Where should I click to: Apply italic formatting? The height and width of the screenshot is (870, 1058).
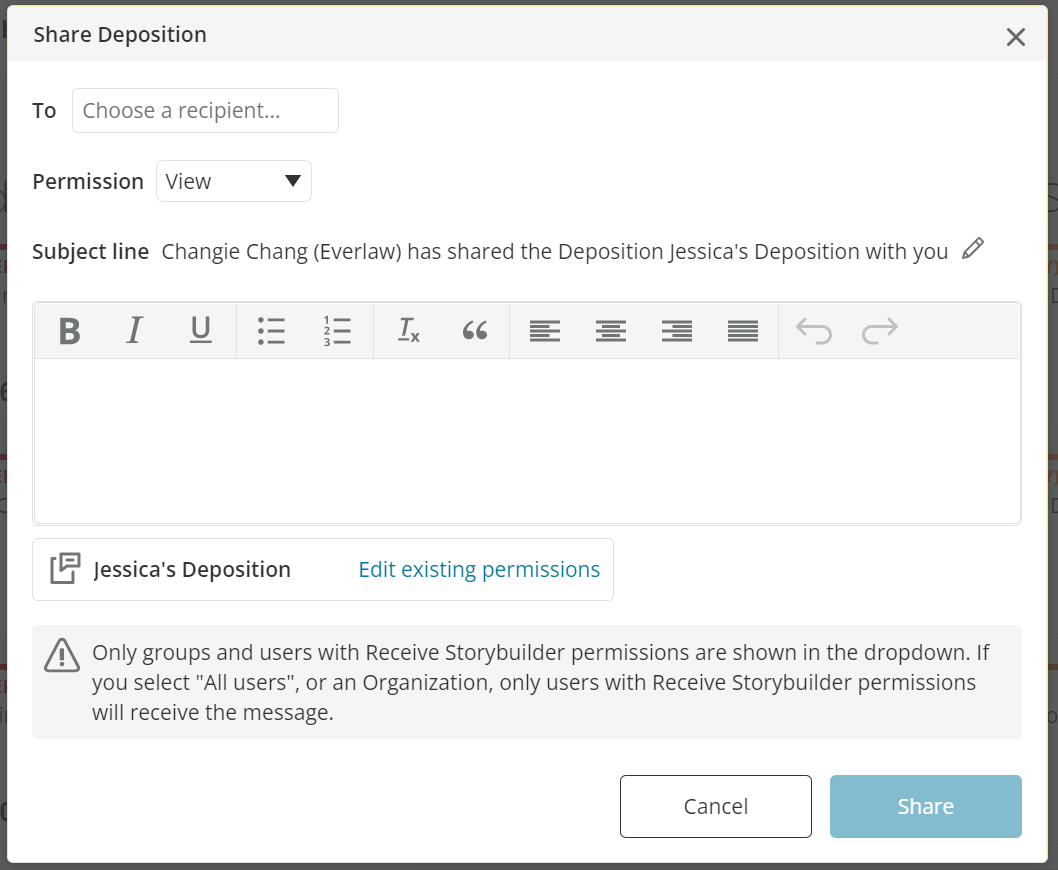coord(134,331)
